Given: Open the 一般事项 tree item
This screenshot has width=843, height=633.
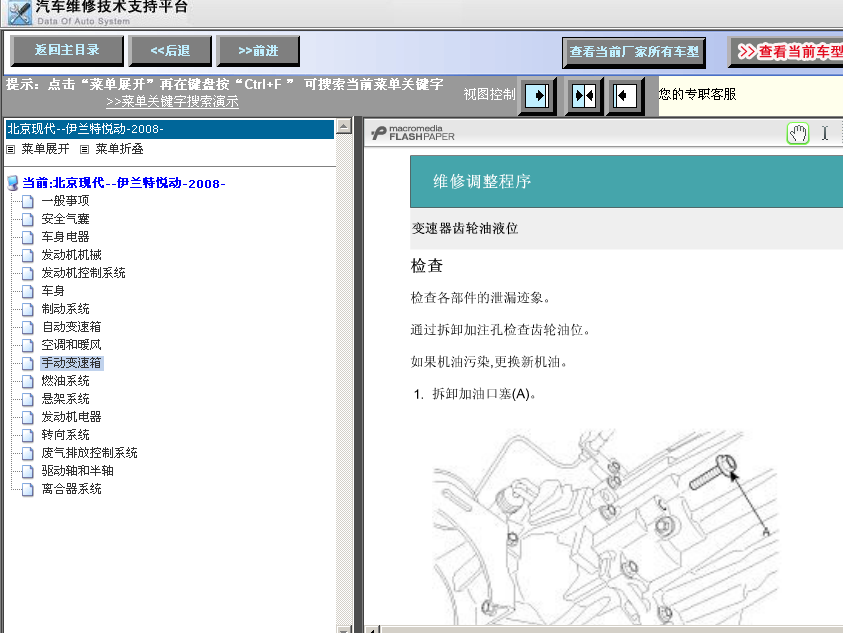Looking at the screenshot, I should 66,201.
